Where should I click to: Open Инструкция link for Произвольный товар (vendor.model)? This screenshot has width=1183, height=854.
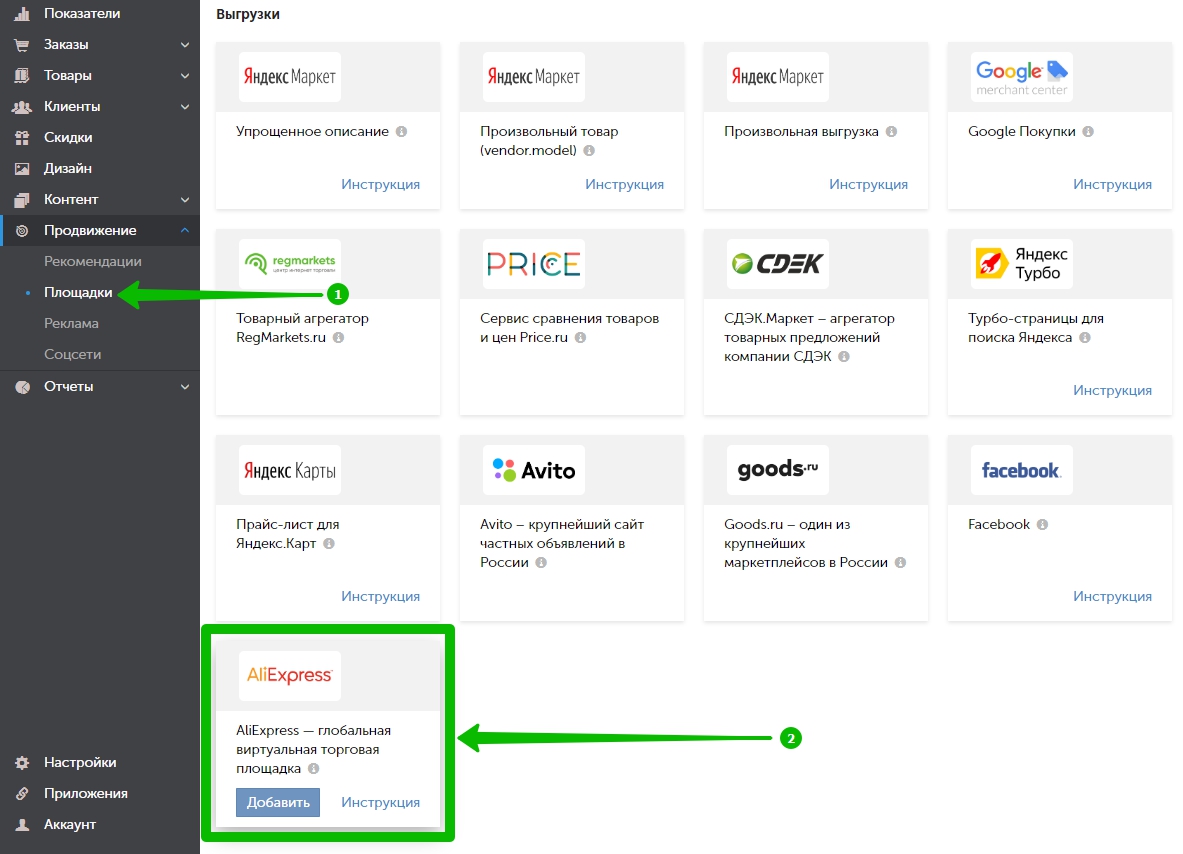click(624, 184)
